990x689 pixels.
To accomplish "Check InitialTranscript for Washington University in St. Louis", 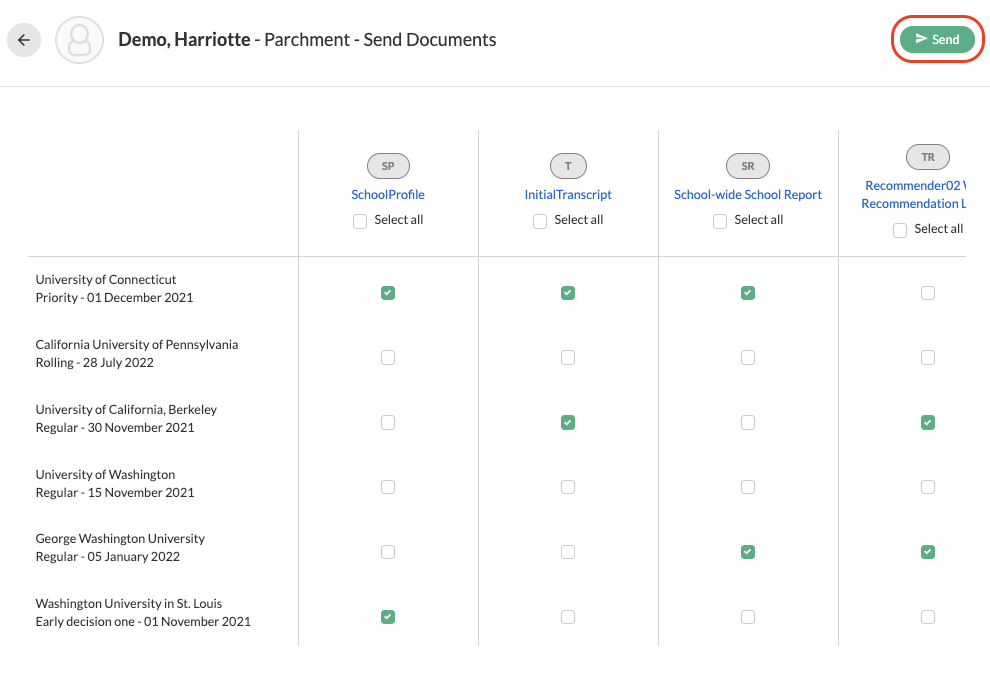I will tap(568, 617).
